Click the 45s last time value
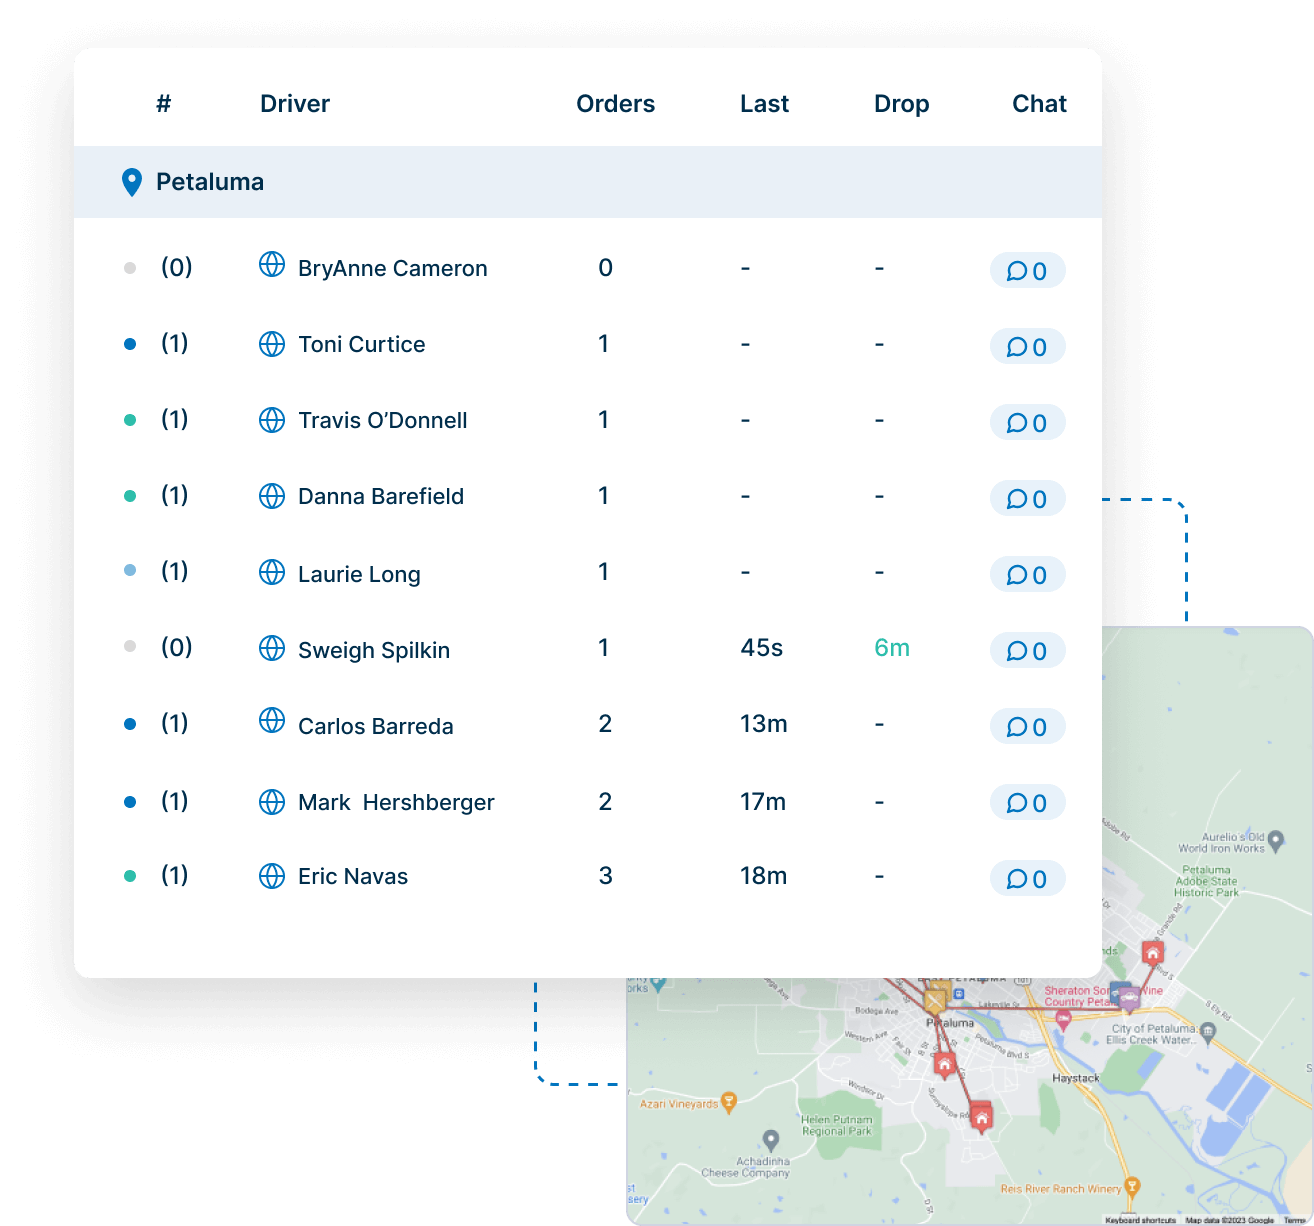The image size is (1314, 1226). tap(762, 648)
